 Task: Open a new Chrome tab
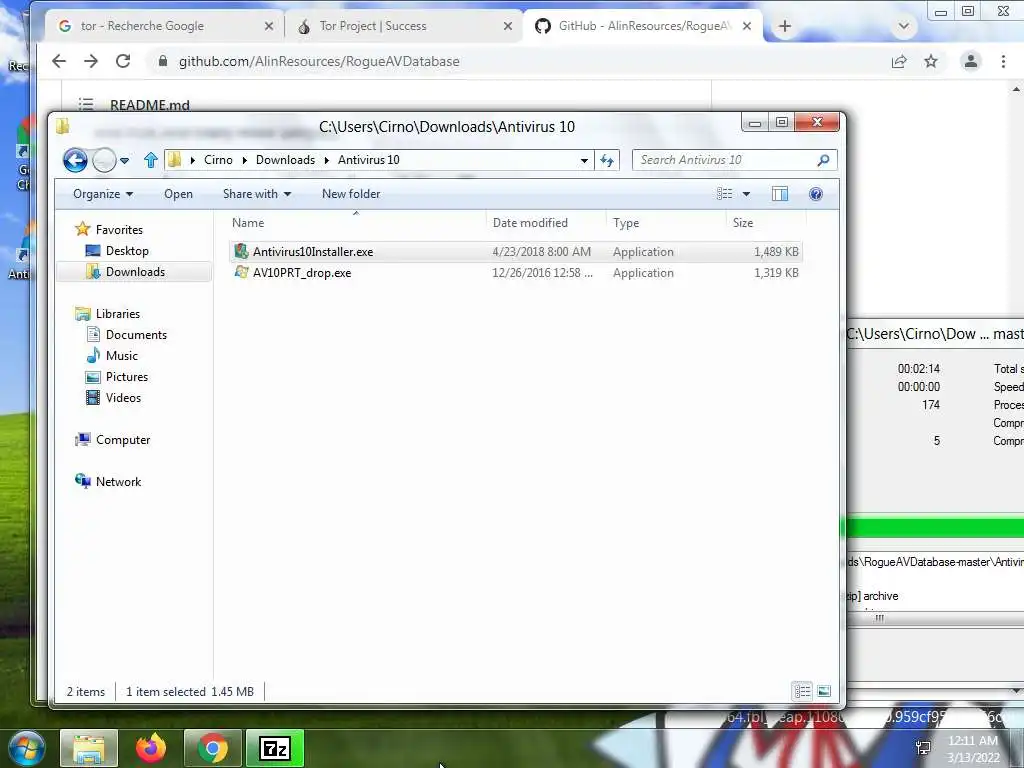[x=785, y=26]
